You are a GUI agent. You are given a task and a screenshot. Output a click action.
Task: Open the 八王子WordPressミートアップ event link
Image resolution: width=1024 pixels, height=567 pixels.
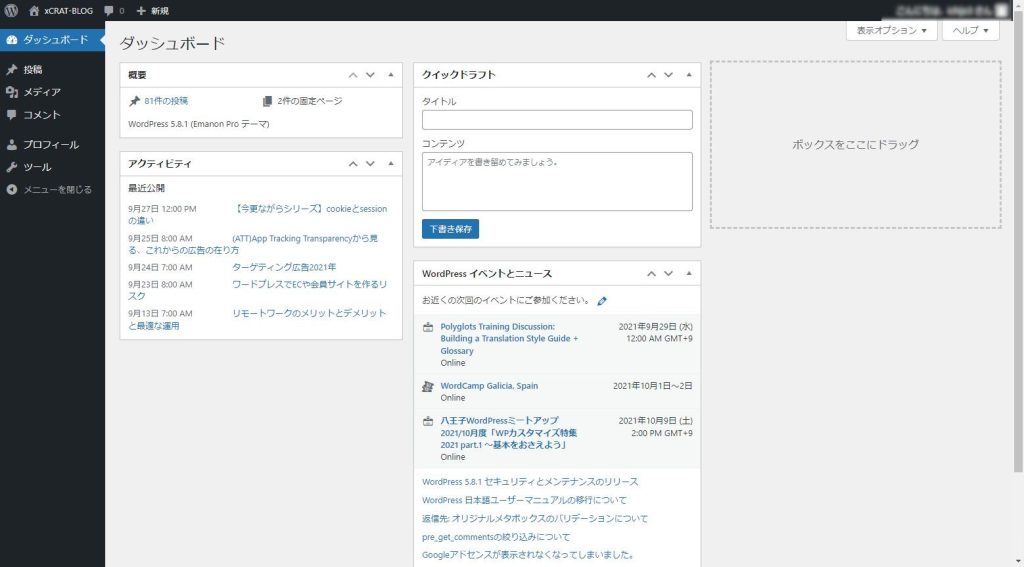coord(509,432)
